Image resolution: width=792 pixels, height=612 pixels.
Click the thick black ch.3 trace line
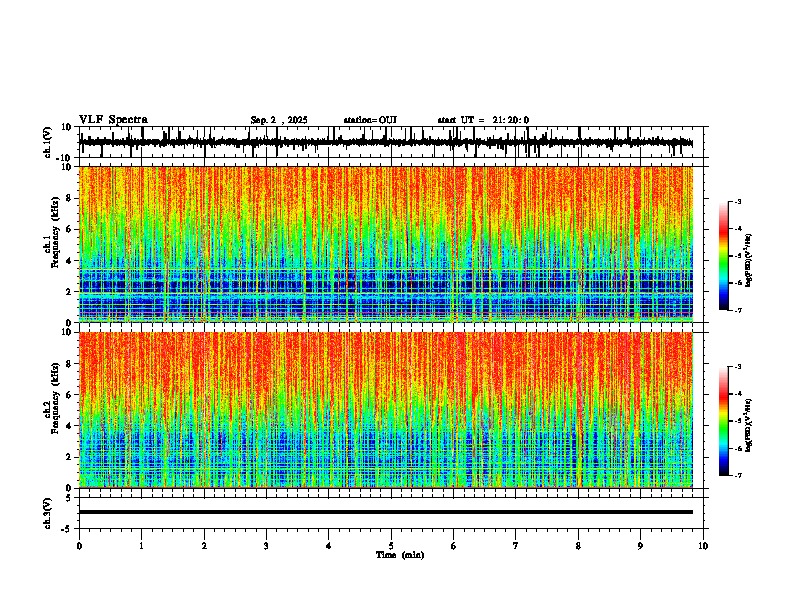click(x=386, y=512)
